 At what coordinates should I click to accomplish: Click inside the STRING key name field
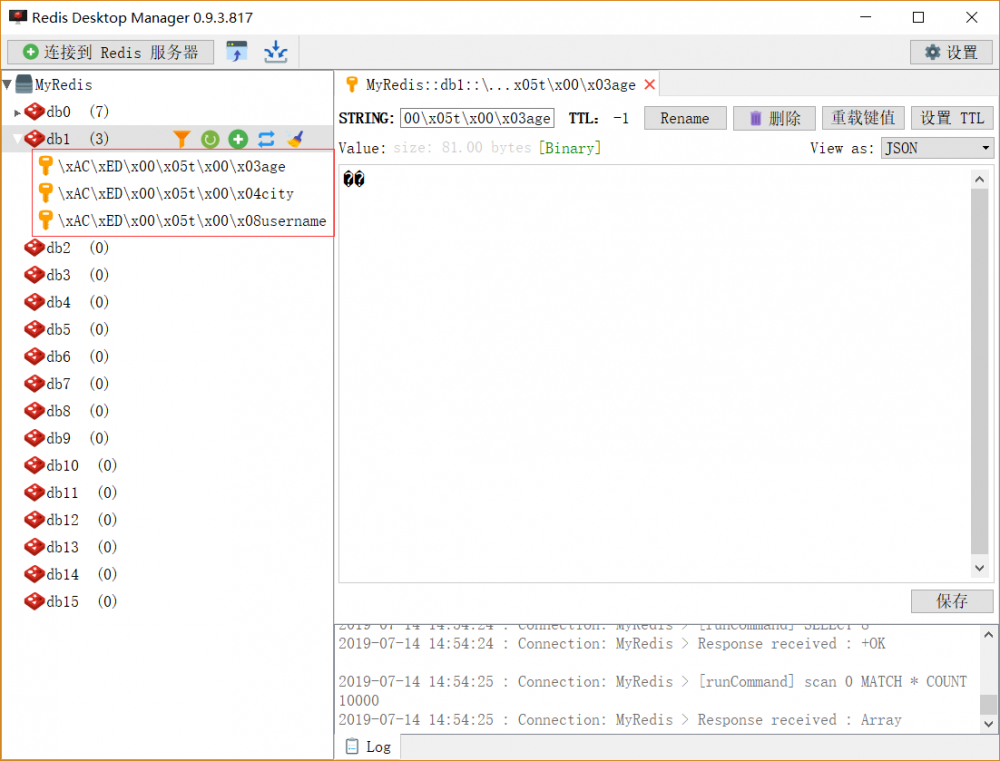[x=477, y=118]
